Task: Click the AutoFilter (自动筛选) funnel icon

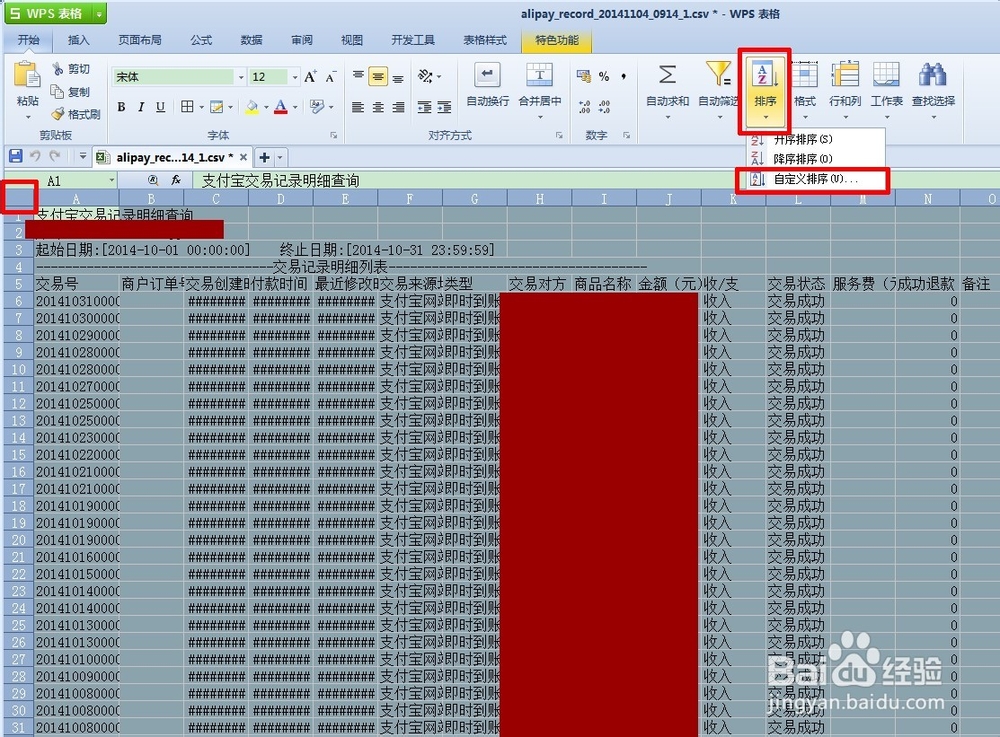Action: coord(718,74)
